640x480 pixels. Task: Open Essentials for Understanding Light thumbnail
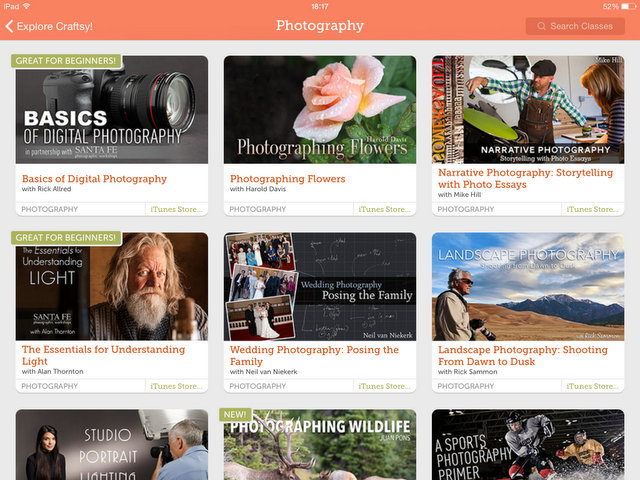[x=112, y=287]
